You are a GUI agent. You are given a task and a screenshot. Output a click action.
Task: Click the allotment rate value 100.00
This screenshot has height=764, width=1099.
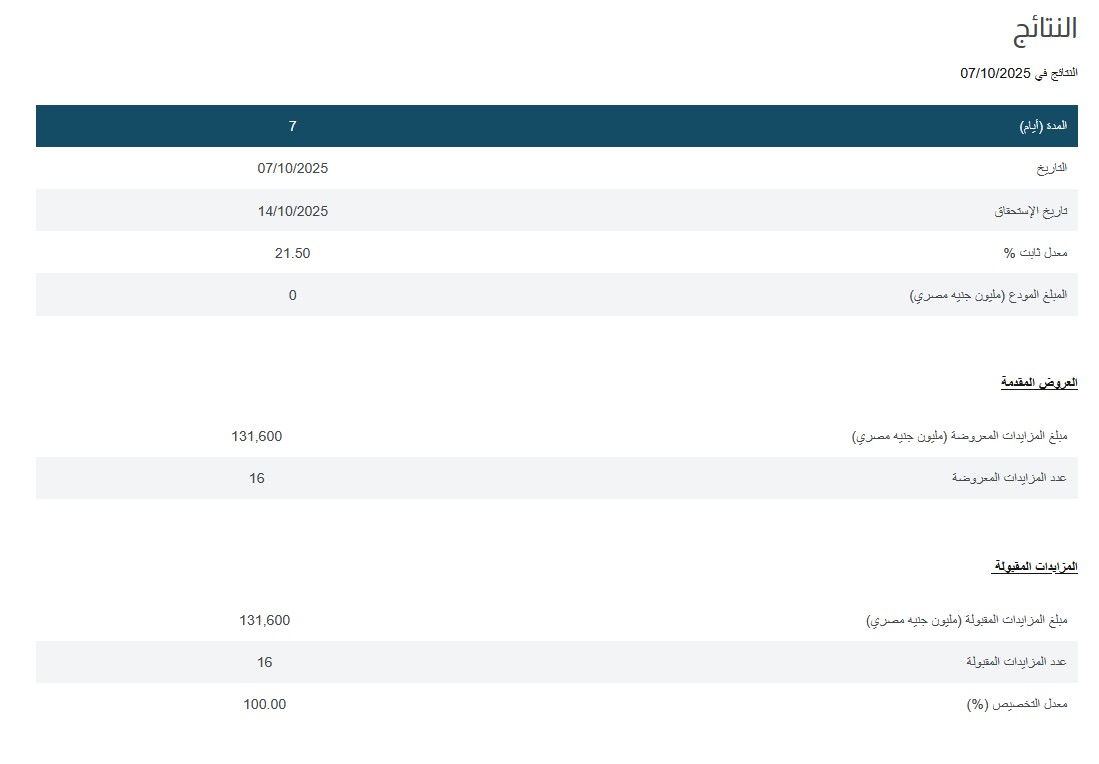click(265, 704)
